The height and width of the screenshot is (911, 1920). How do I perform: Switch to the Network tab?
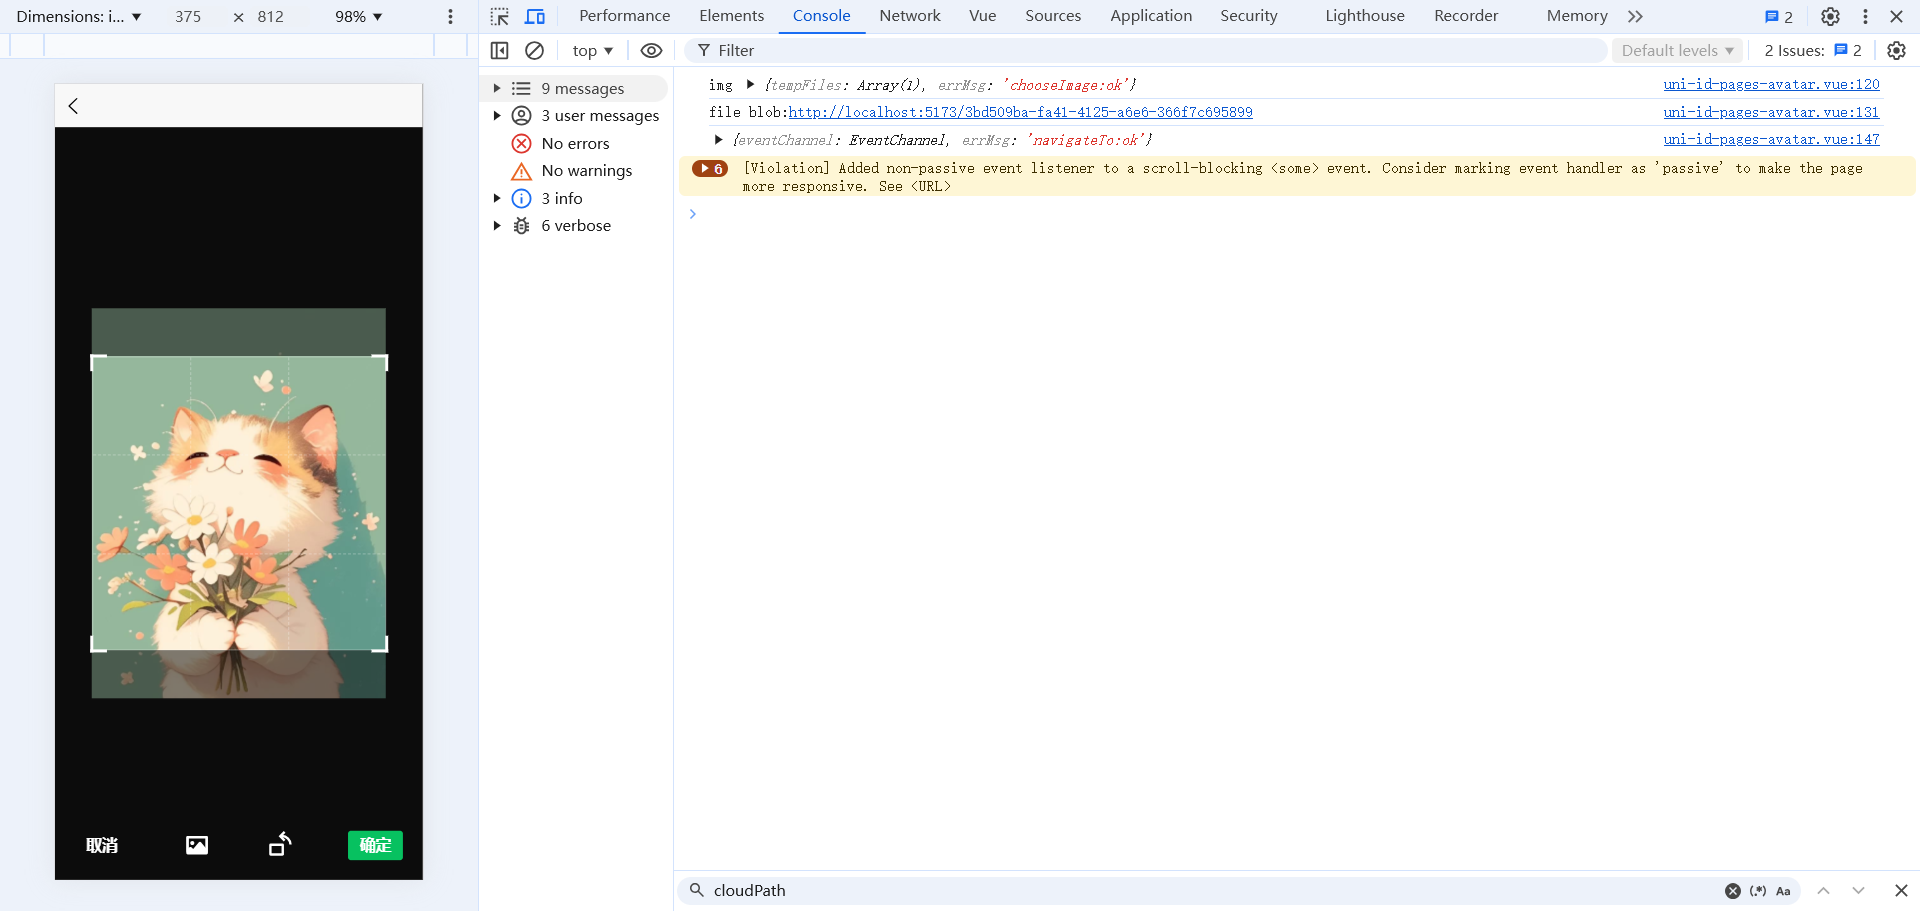click(910, 16)
